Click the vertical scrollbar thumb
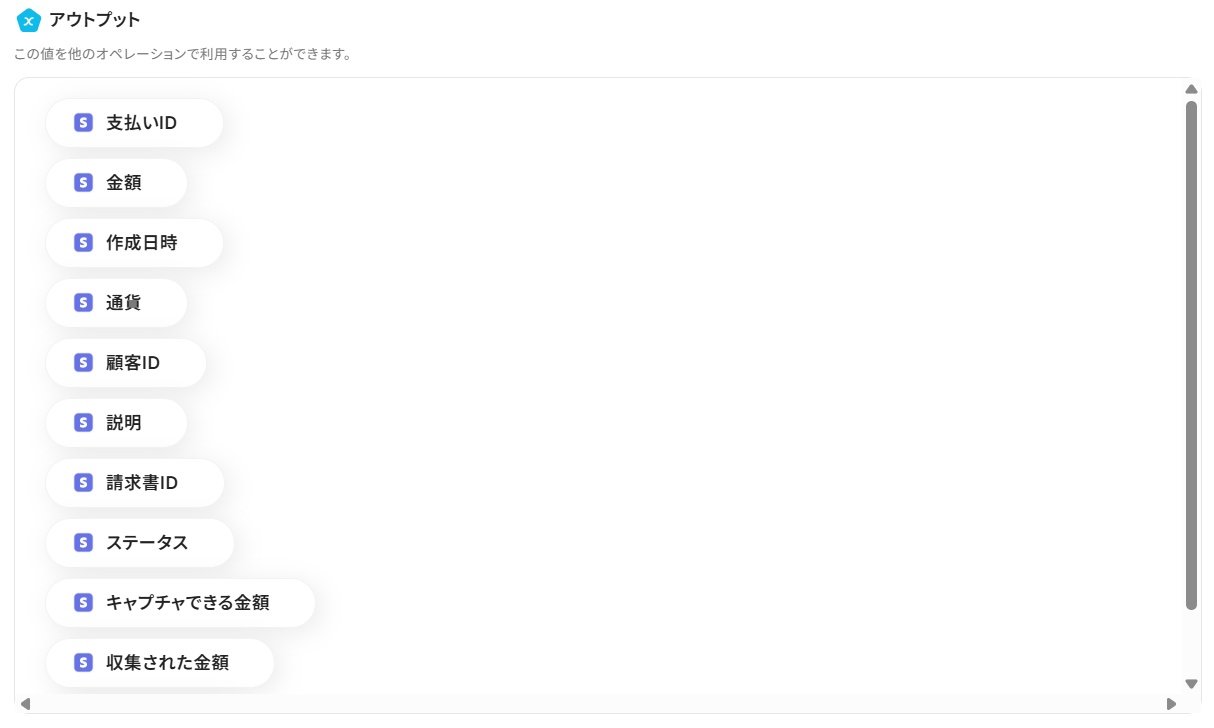This screenshot has width=1214, height=728. click(x=1191, y=355)
